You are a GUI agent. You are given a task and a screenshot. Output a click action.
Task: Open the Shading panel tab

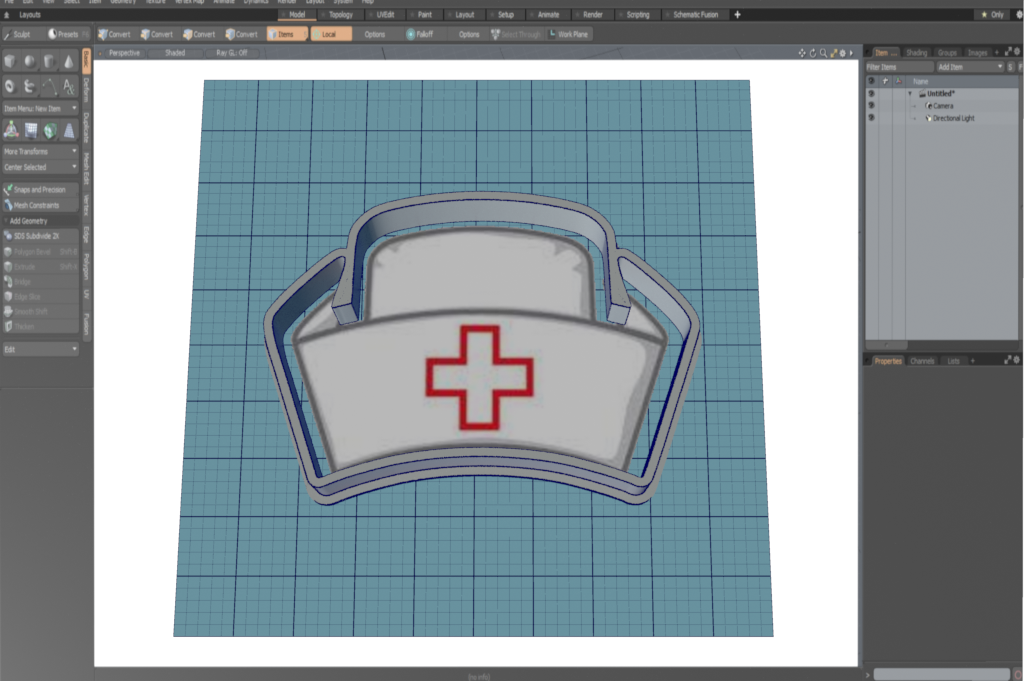click(916, 52)
